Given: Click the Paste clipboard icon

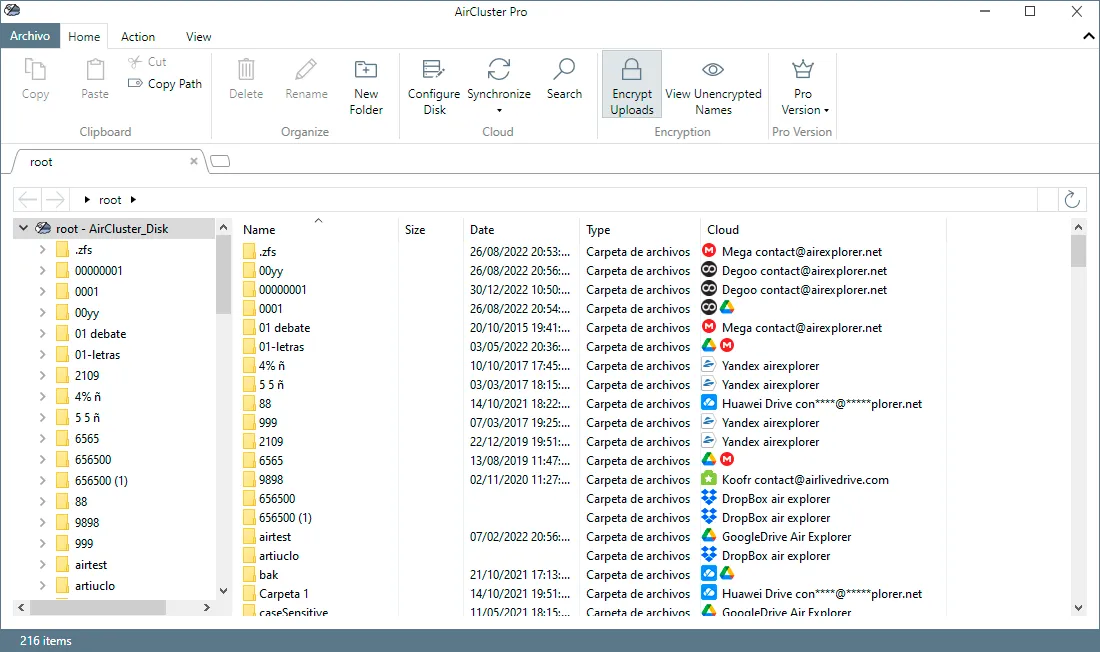Looking at the screenshot, I should tap(95, 70).
